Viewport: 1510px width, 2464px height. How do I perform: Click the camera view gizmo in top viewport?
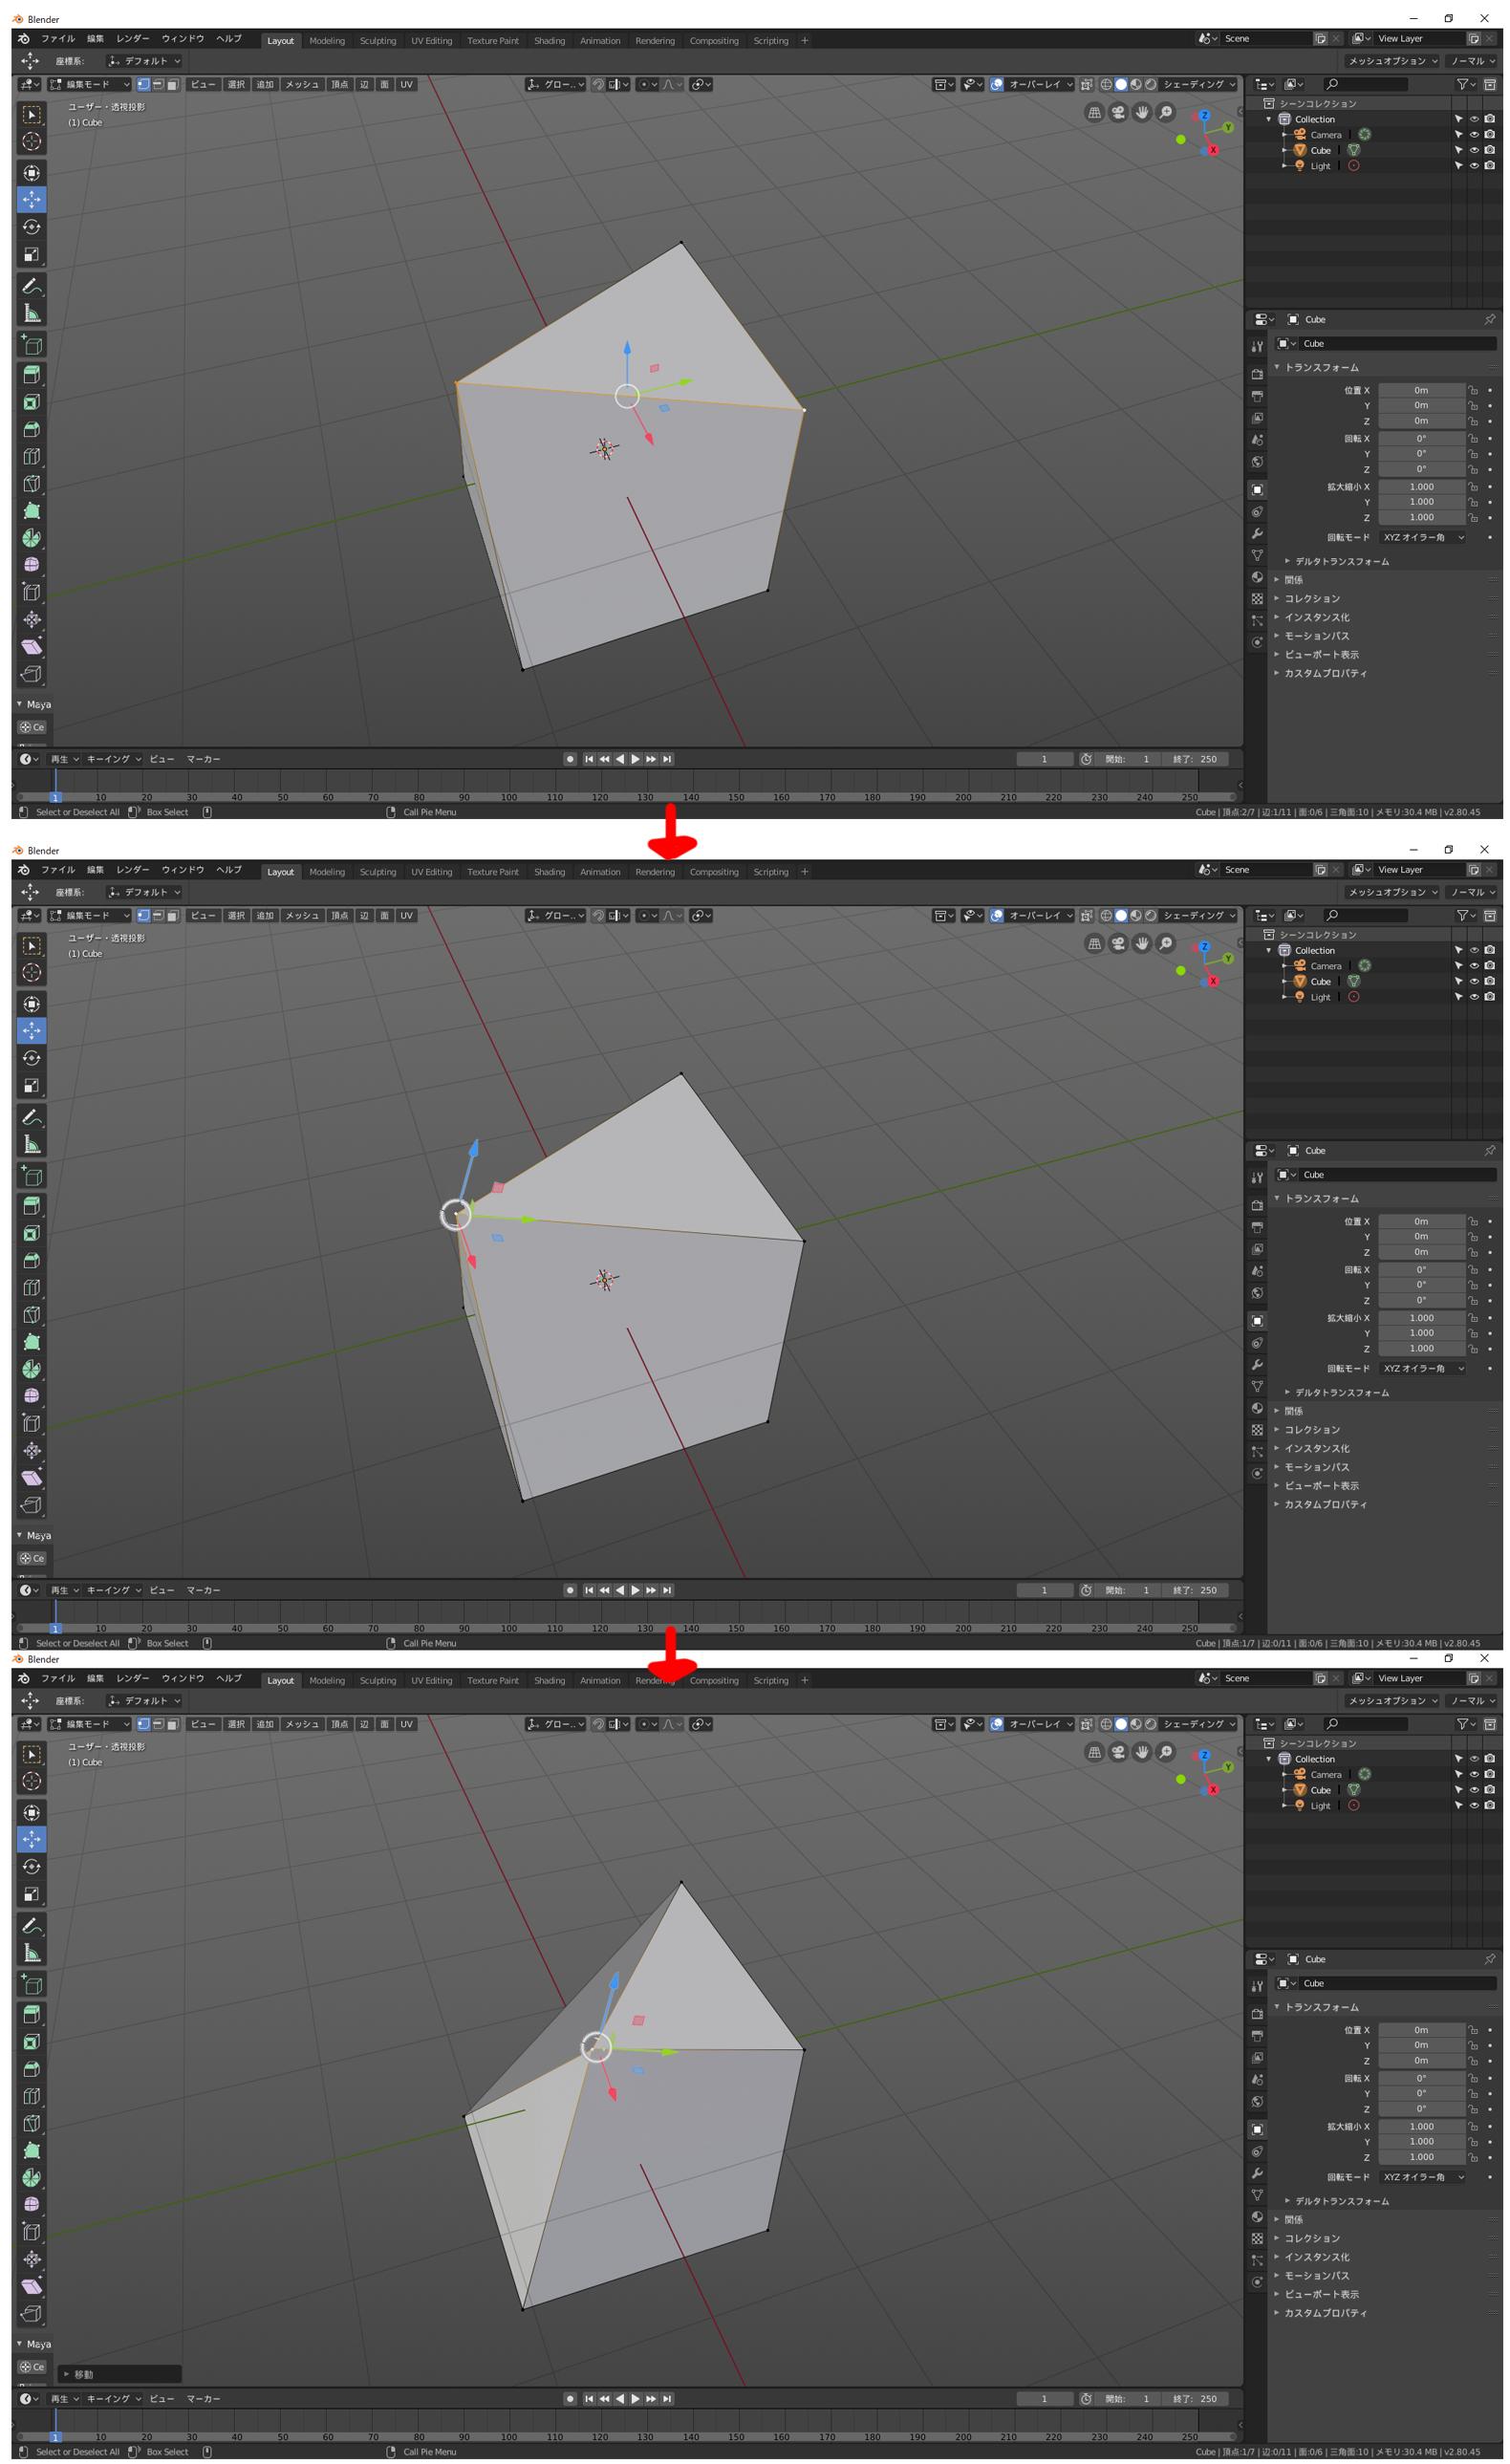point(1118,112)
